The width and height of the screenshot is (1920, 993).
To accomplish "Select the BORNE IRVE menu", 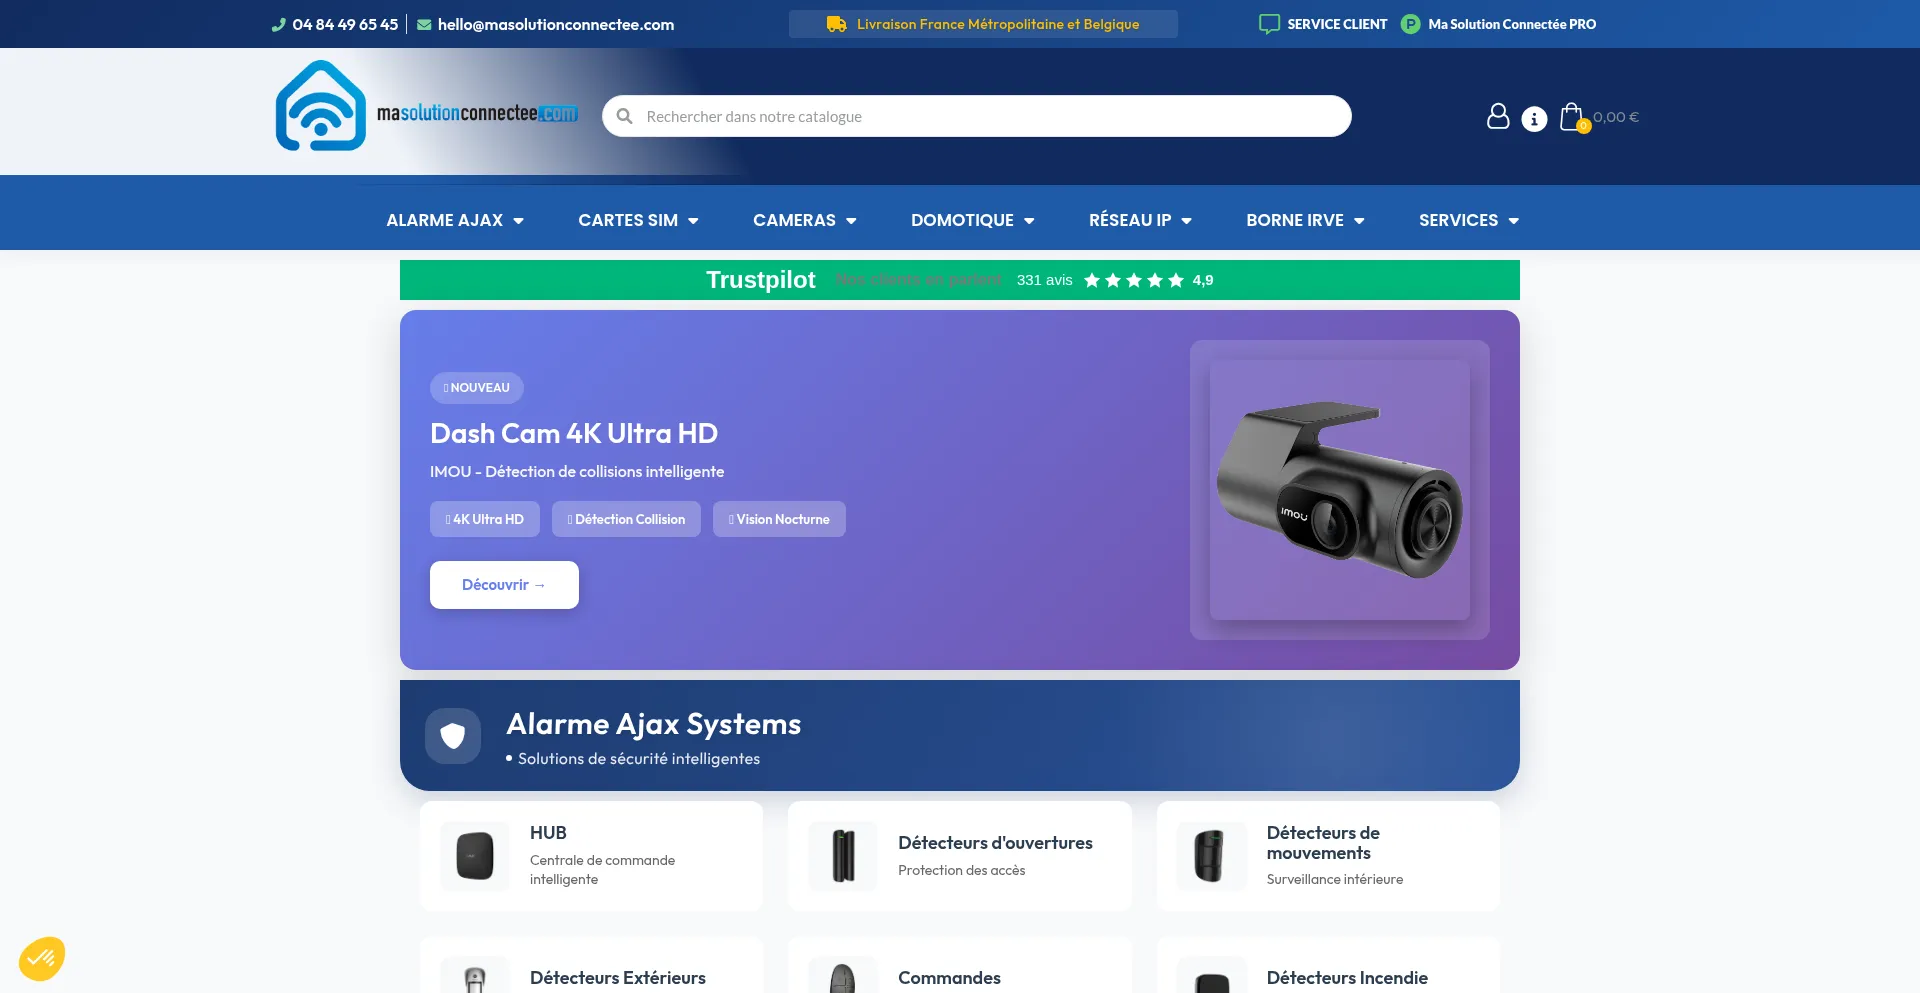I will point(1305,220).
